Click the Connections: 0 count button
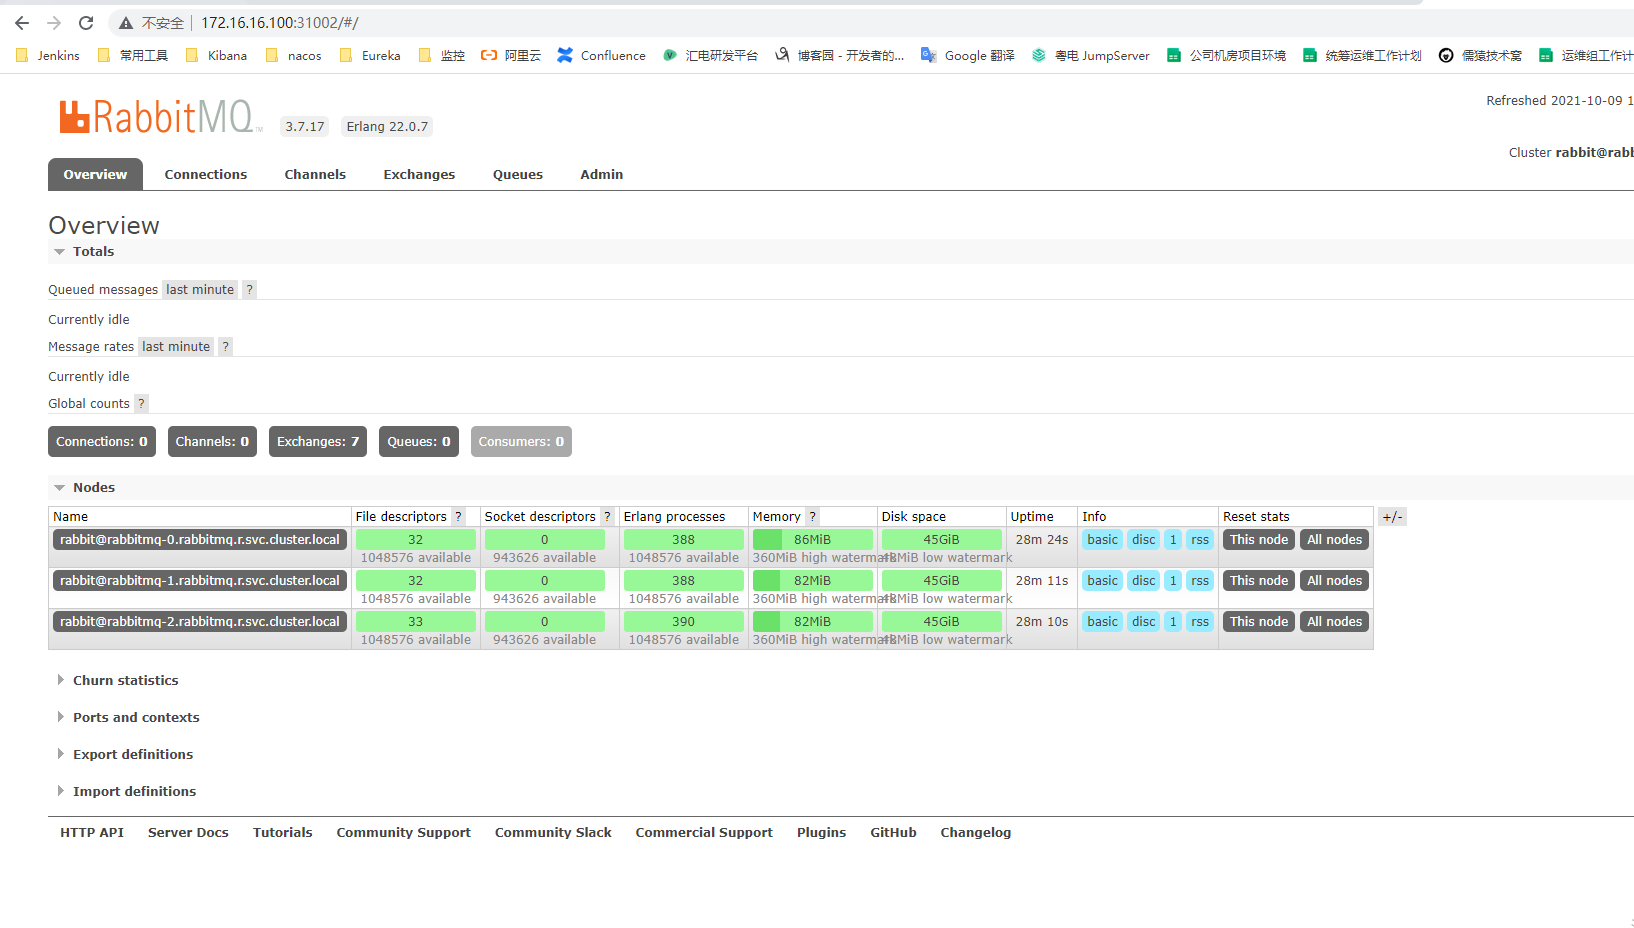 click(x=102, y=442)
